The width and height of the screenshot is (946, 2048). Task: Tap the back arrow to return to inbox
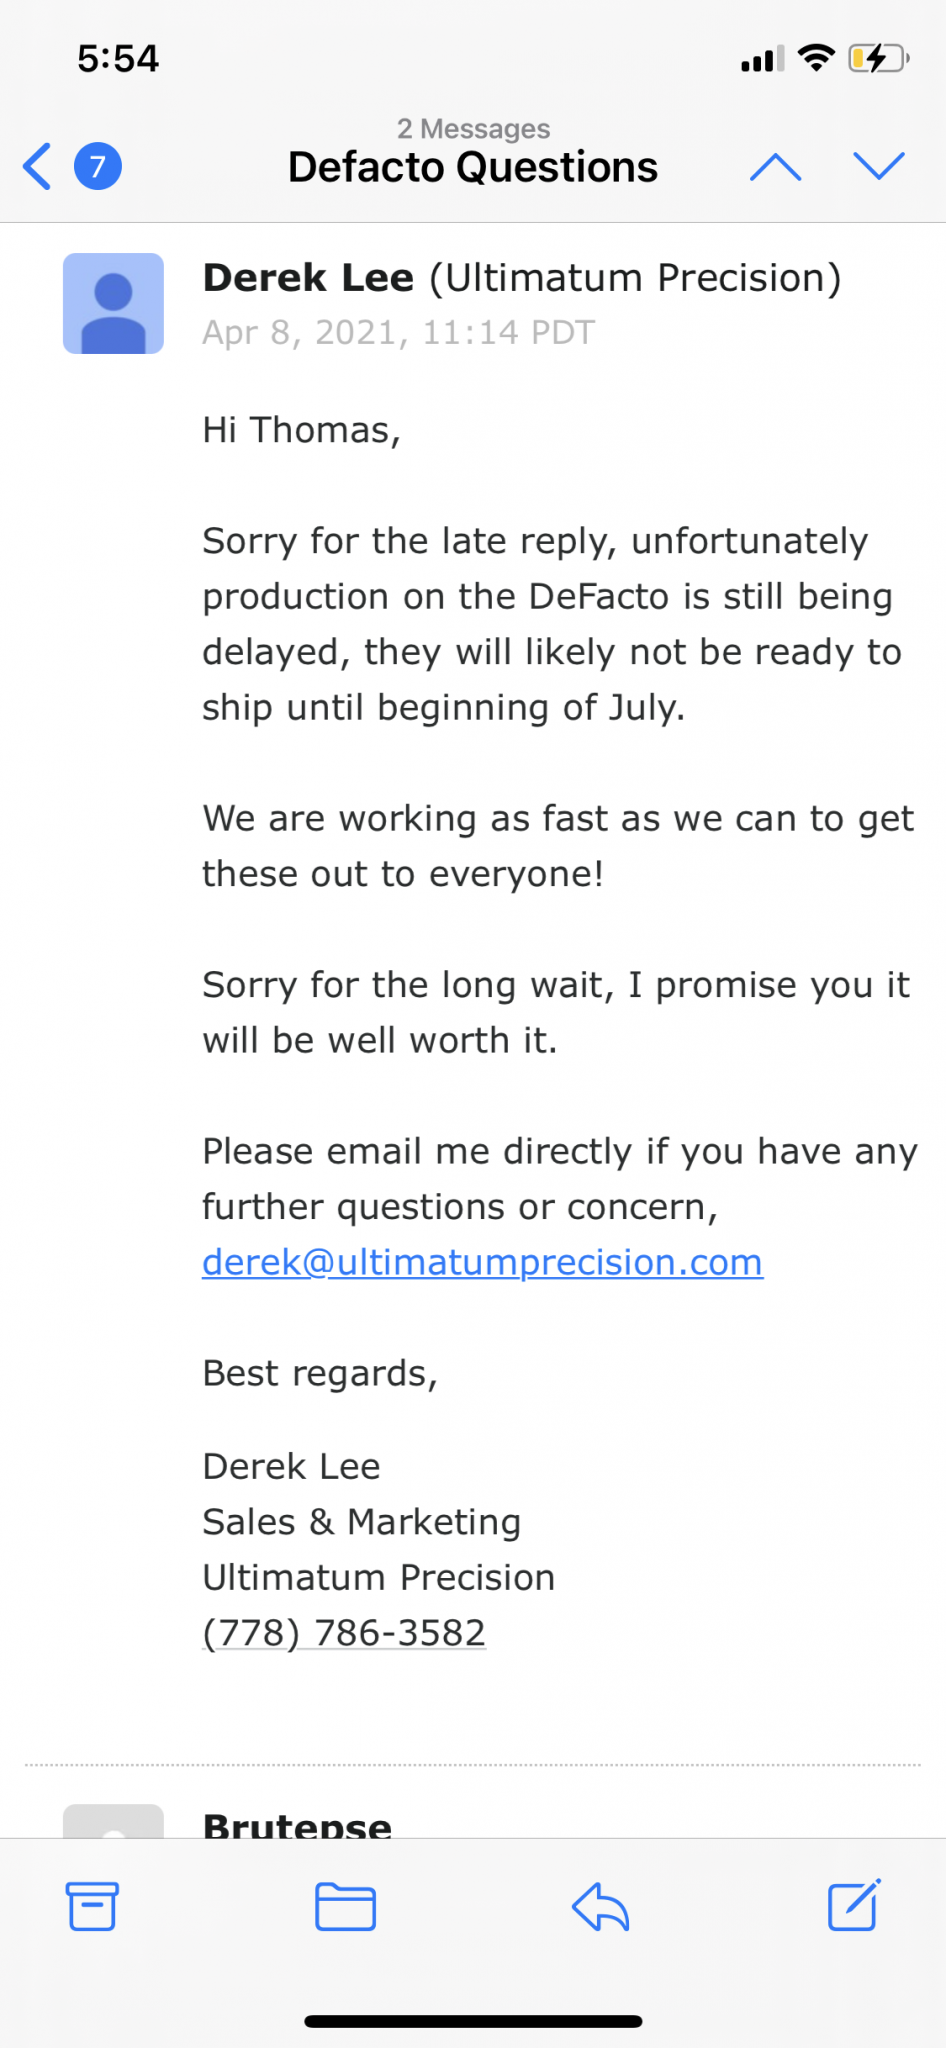click(x=37, y=166)
